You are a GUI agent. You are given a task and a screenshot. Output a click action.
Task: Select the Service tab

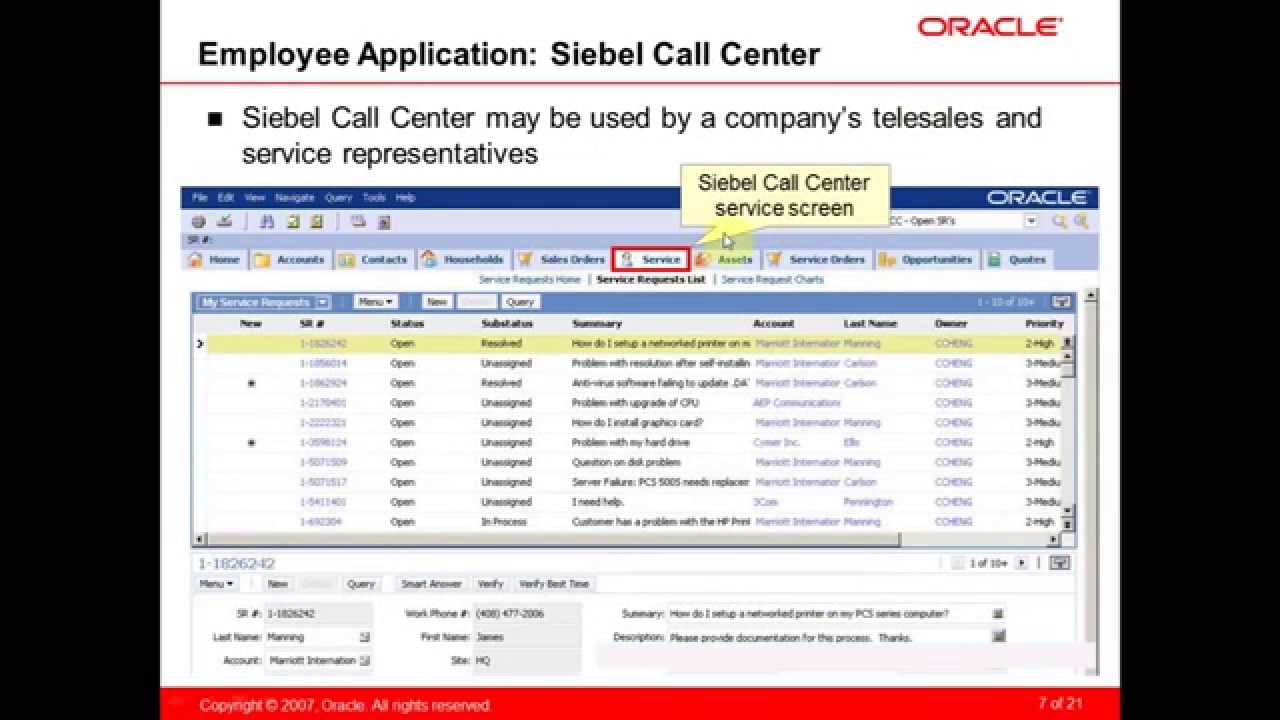[x=650, y=259]
